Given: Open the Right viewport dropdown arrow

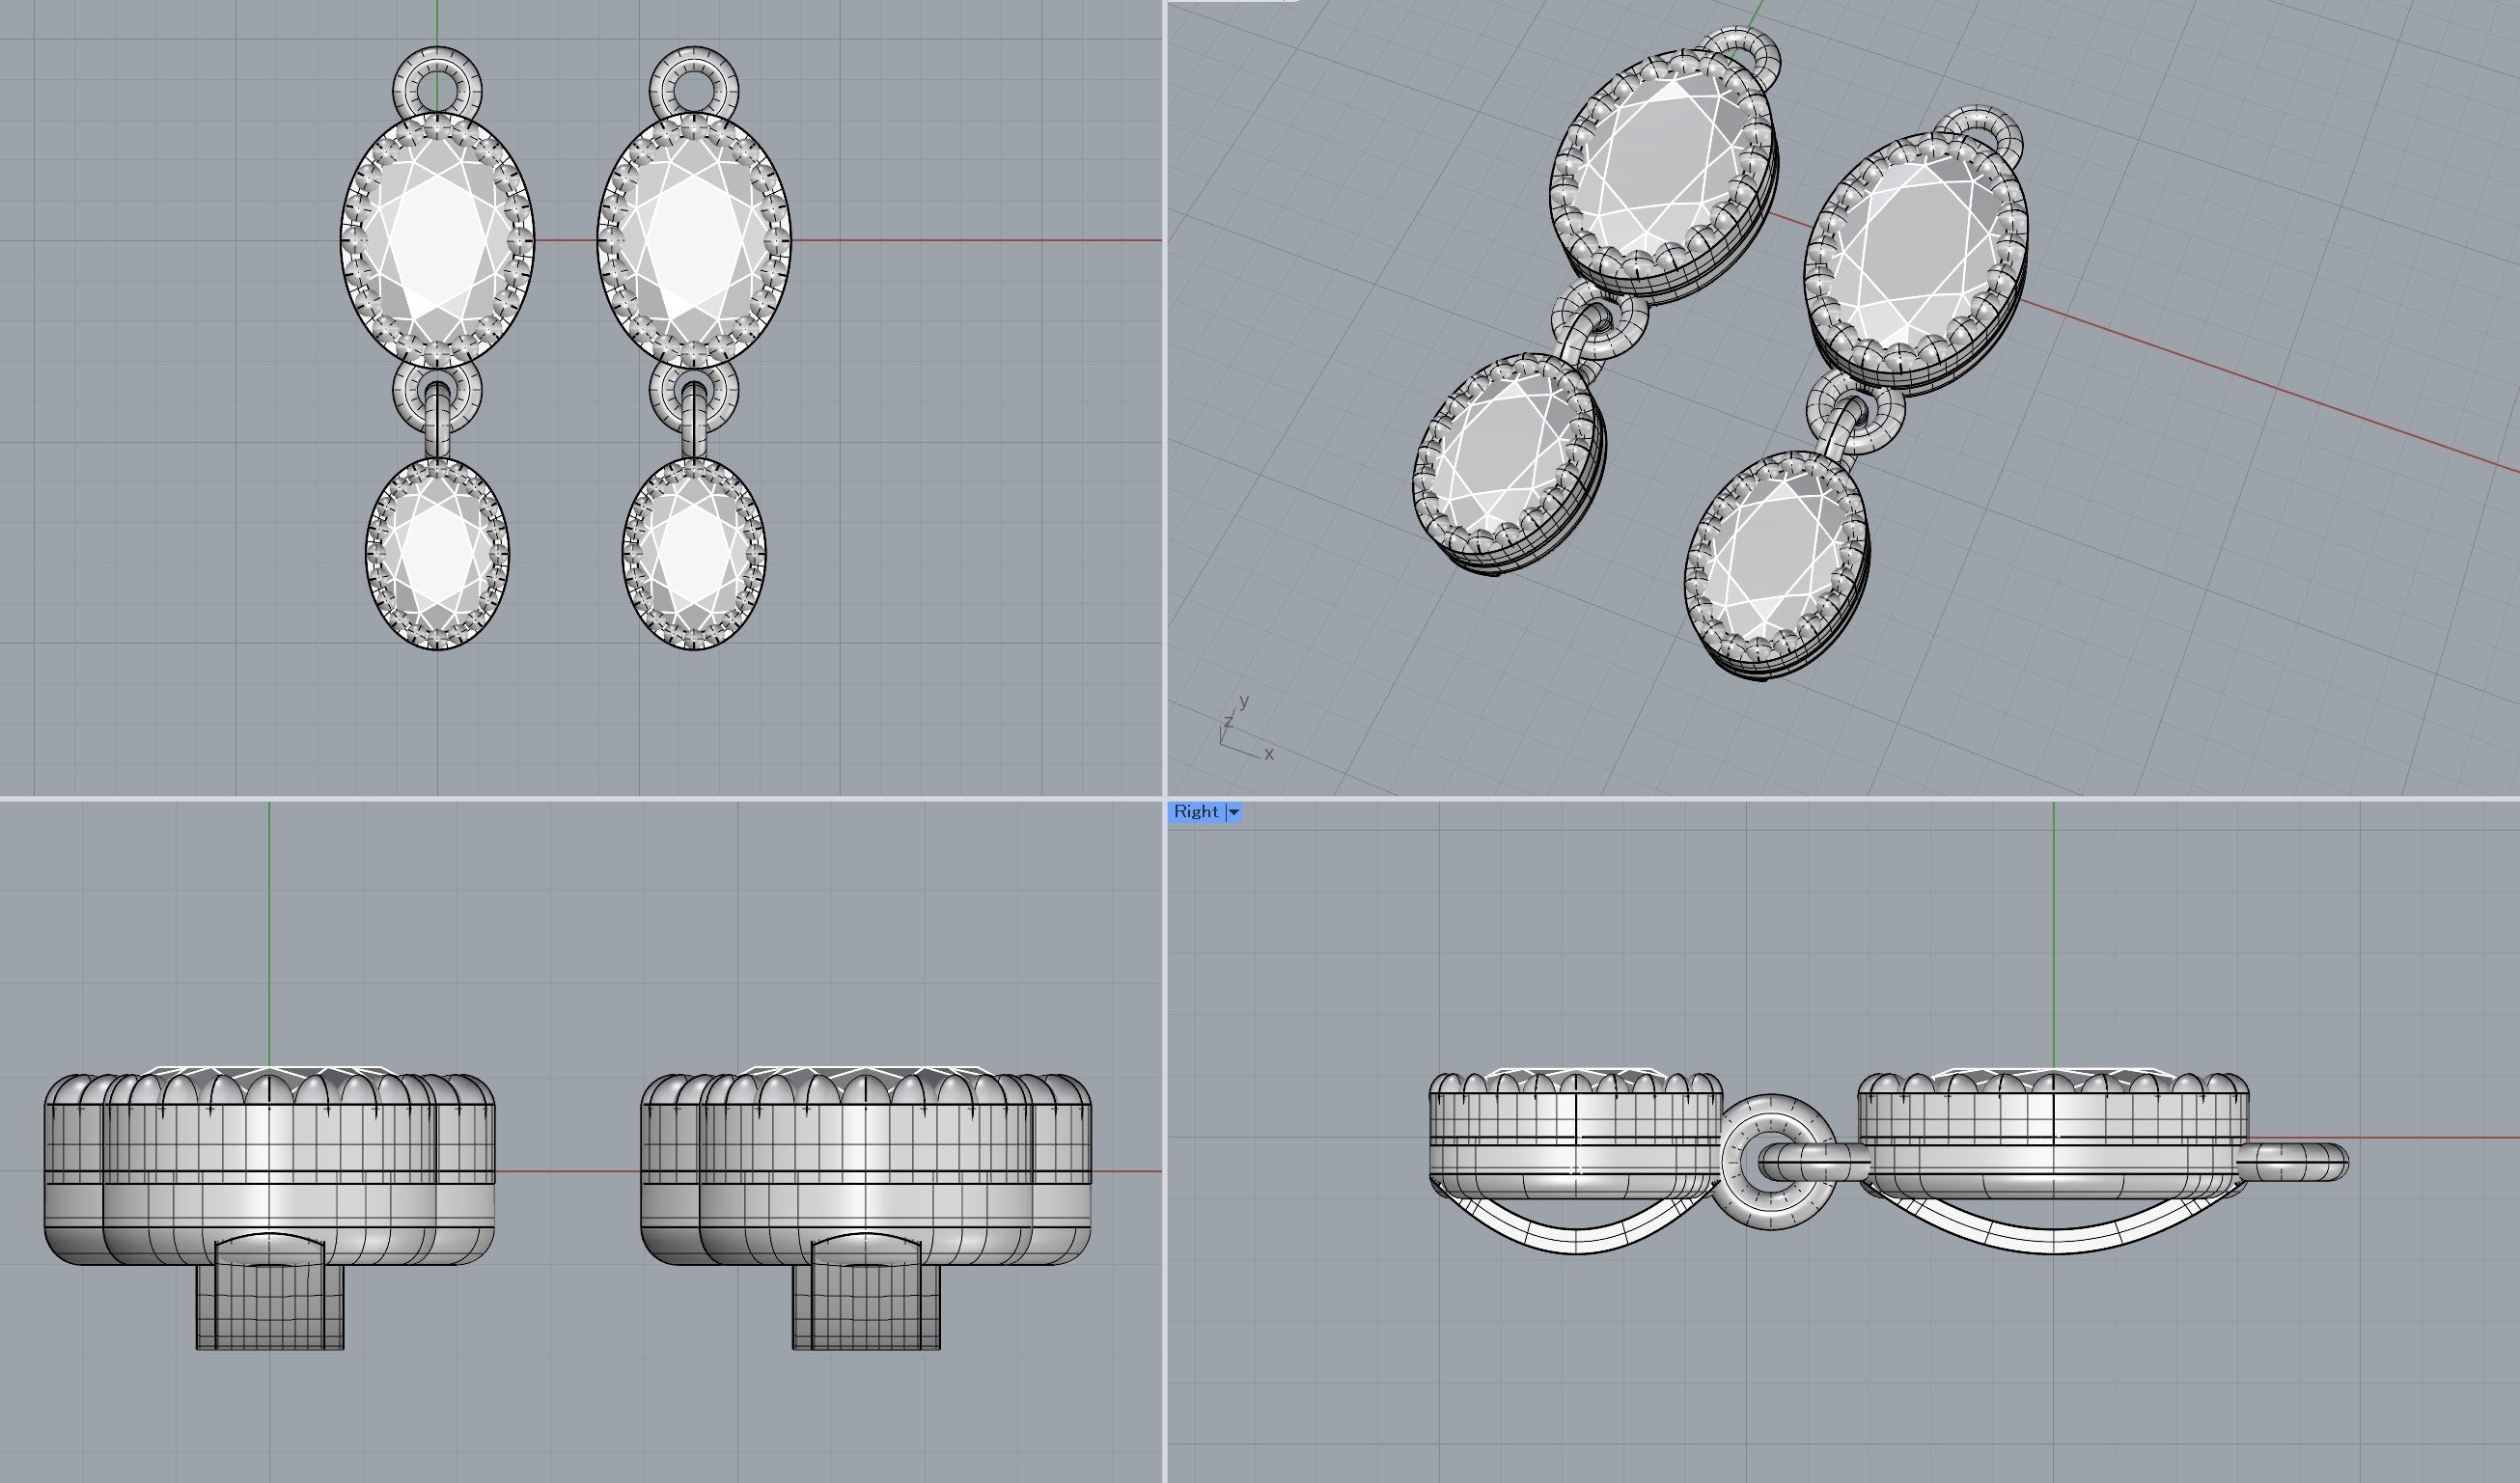Looking at the screenshot, I should coord(1234,812).
